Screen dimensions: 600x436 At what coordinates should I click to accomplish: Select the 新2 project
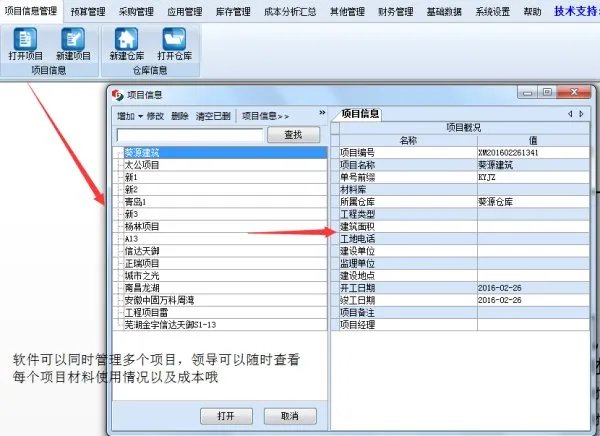click(225, 190)
